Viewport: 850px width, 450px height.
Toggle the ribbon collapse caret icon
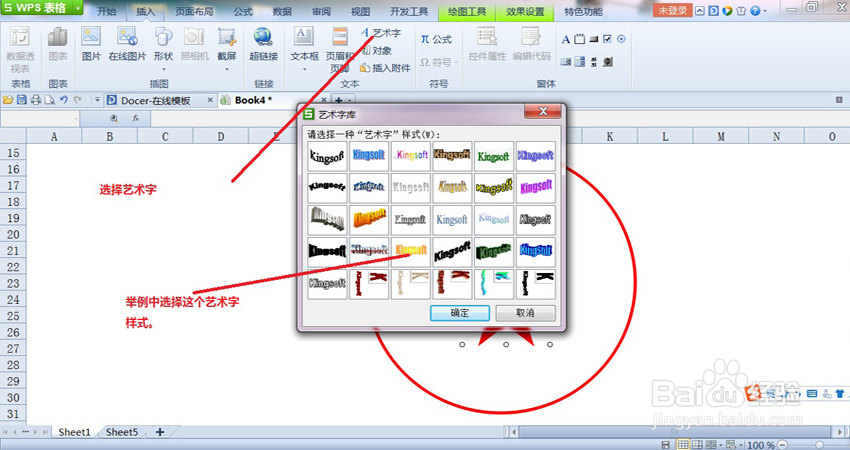tap(700, 10)
